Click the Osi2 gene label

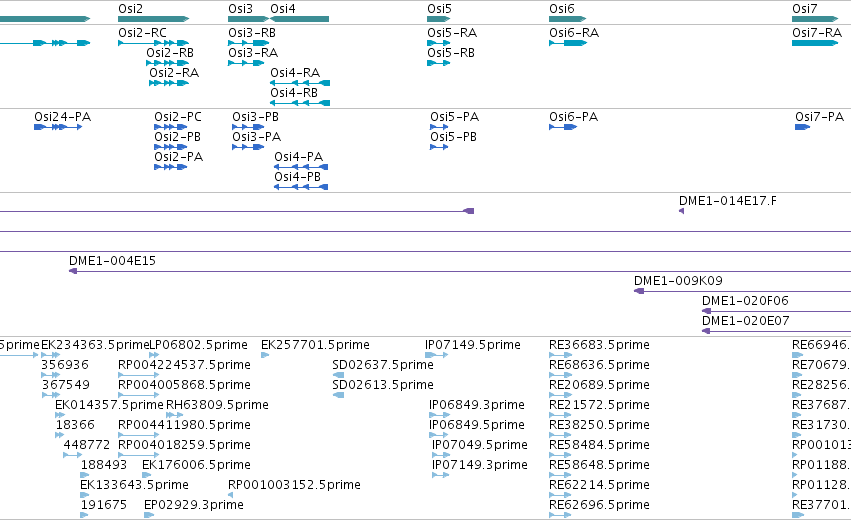click(x=131, y=9)
